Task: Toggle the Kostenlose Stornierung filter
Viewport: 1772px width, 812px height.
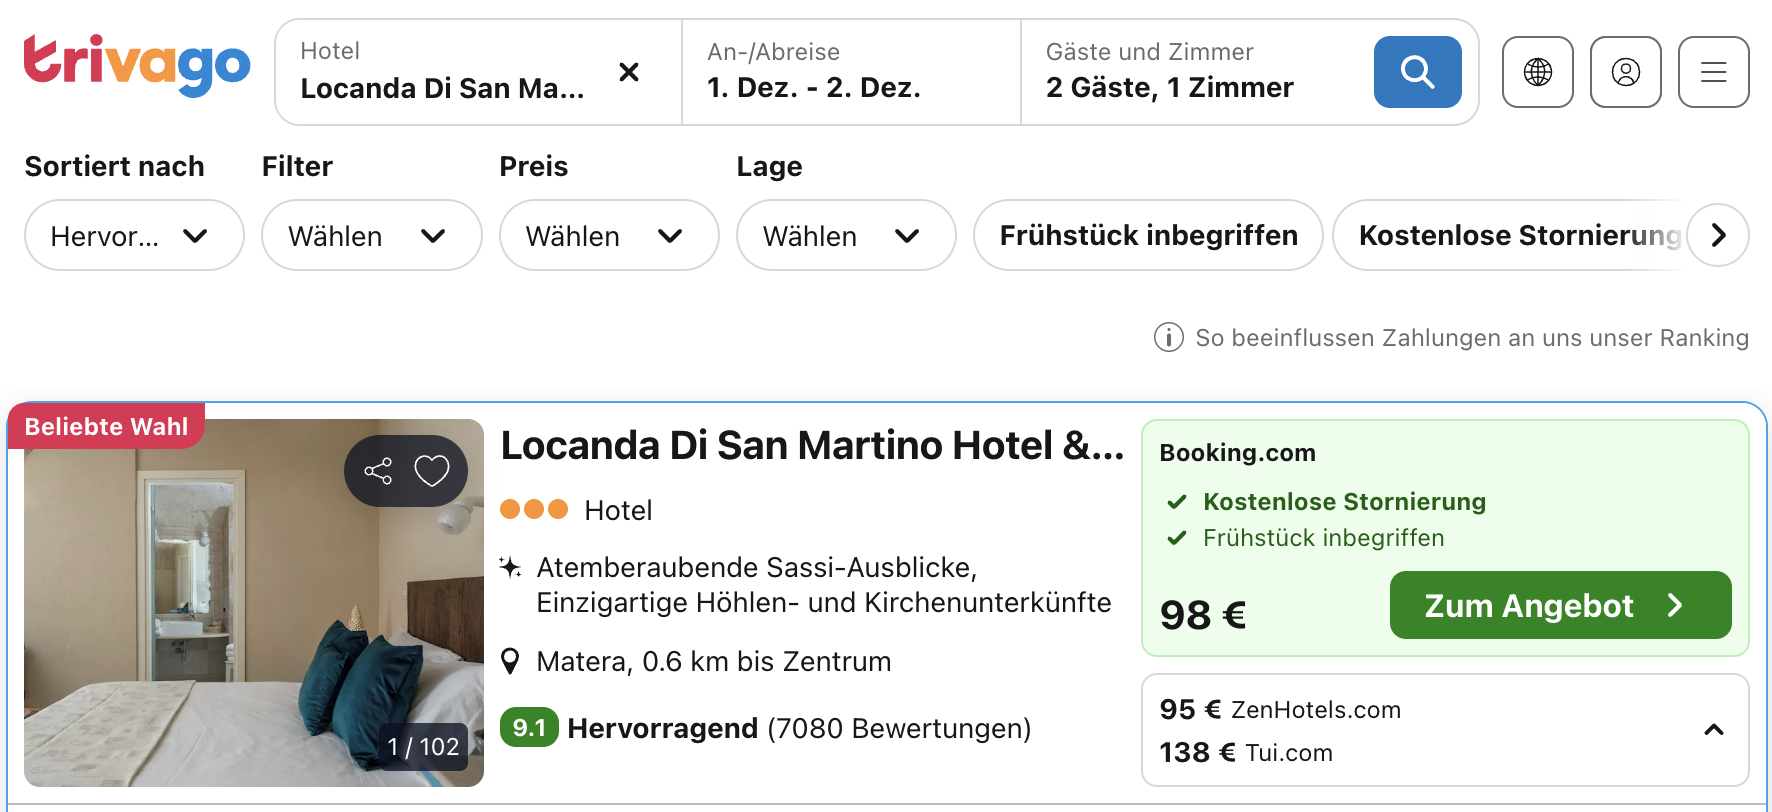Action: [x=1510, y=236]
